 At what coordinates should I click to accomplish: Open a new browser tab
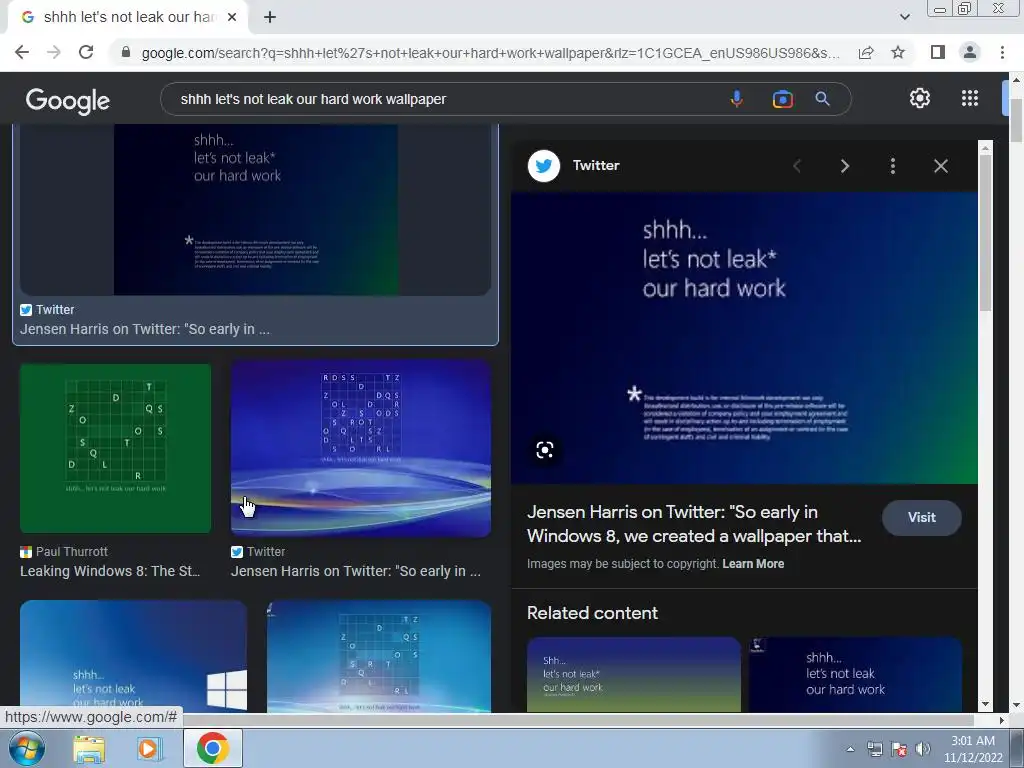click(x=270, y=18)
